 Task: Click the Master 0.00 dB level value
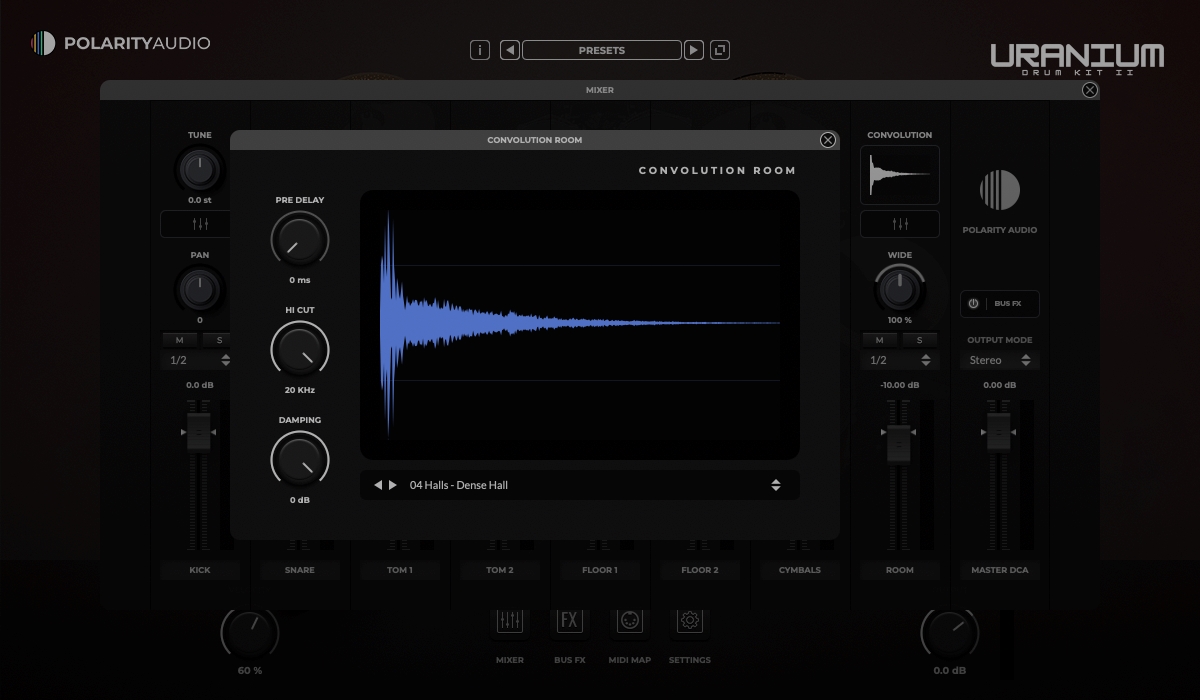click(x=1000, y=385)
